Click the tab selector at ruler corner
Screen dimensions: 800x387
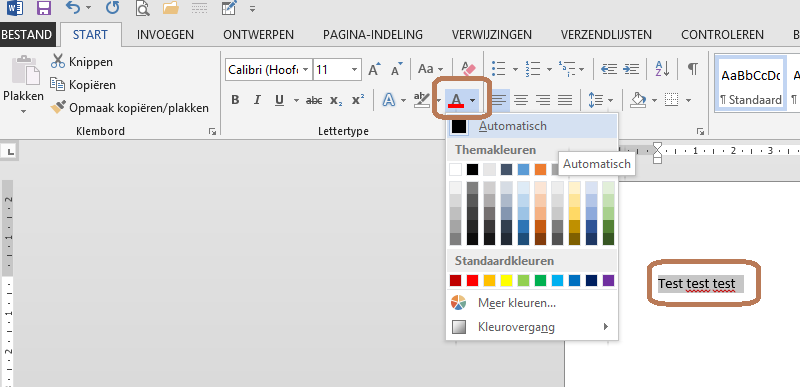pos(10,150)
